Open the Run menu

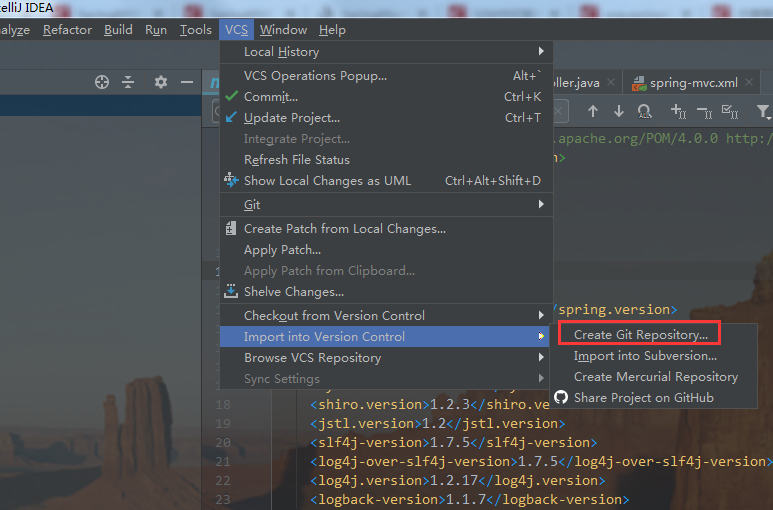156,30
